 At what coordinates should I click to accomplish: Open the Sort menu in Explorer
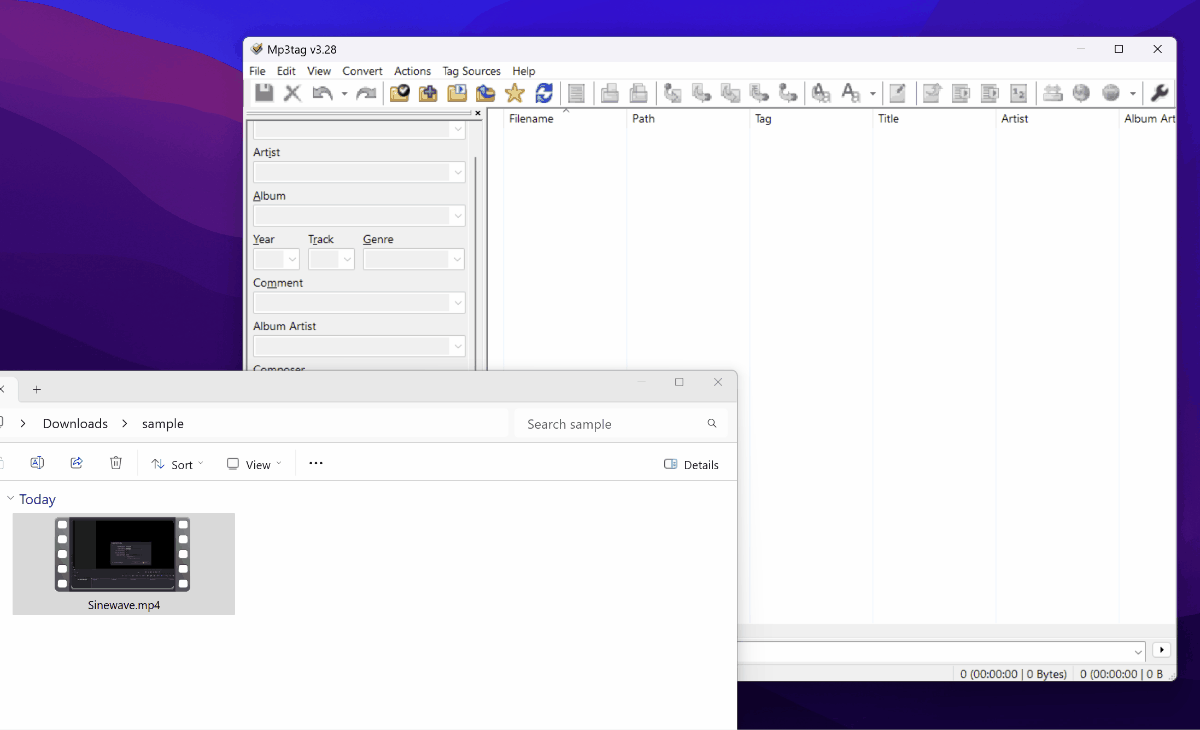(x=177, y=464)
